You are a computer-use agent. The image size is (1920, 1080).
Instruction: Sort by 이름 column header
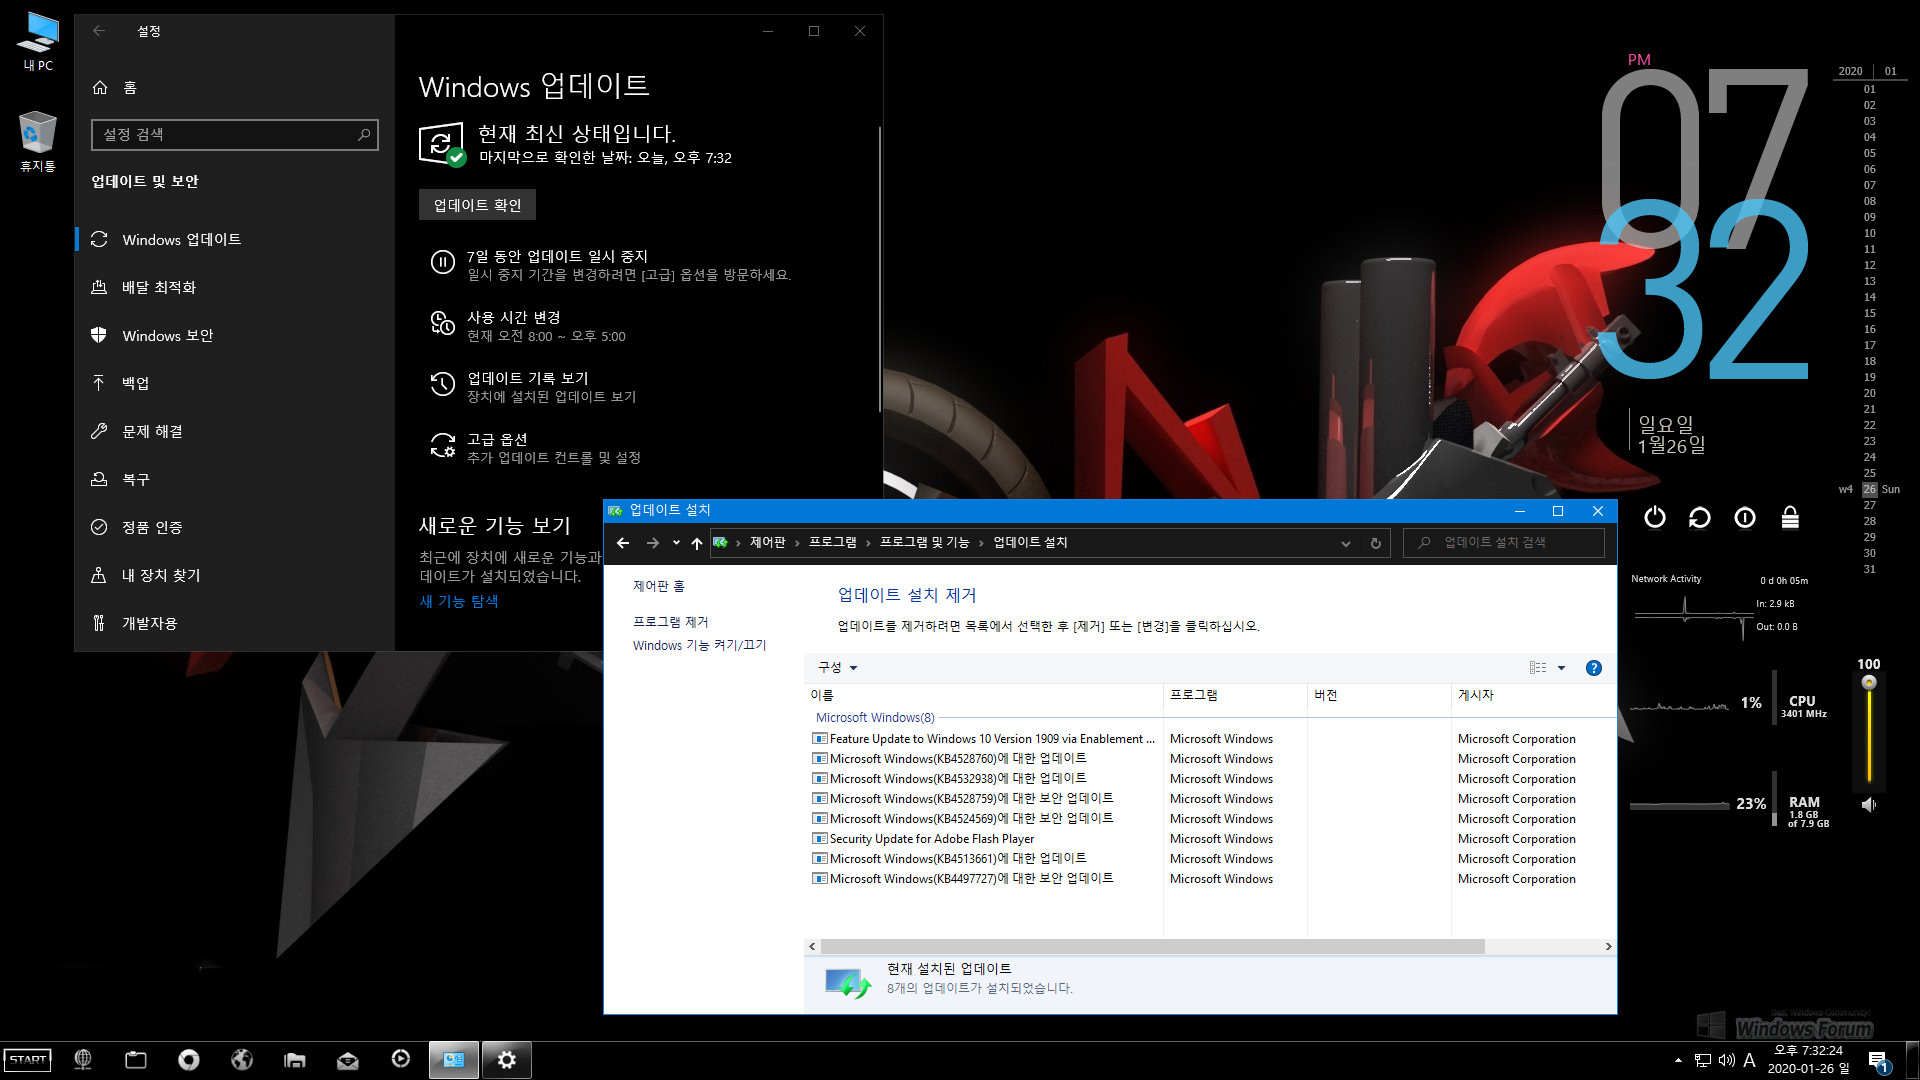(x=985, y=695)
